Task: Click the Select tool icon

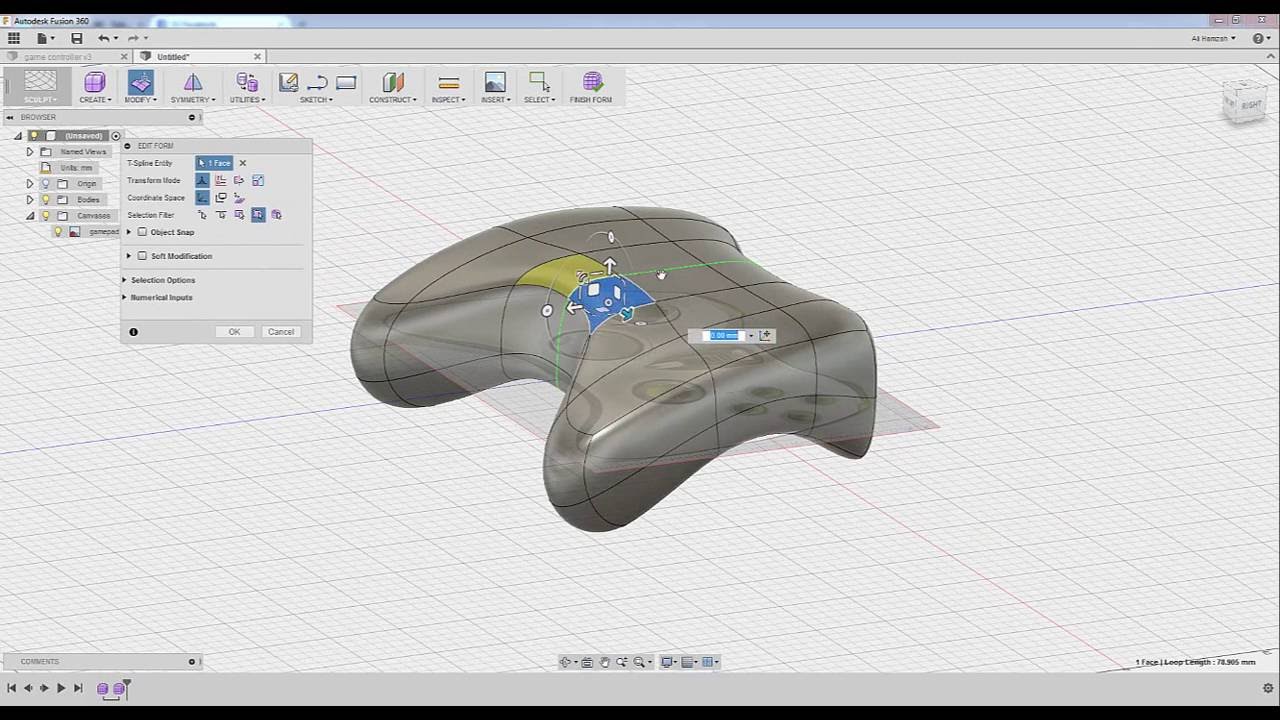Action: (x=540, y=82)
